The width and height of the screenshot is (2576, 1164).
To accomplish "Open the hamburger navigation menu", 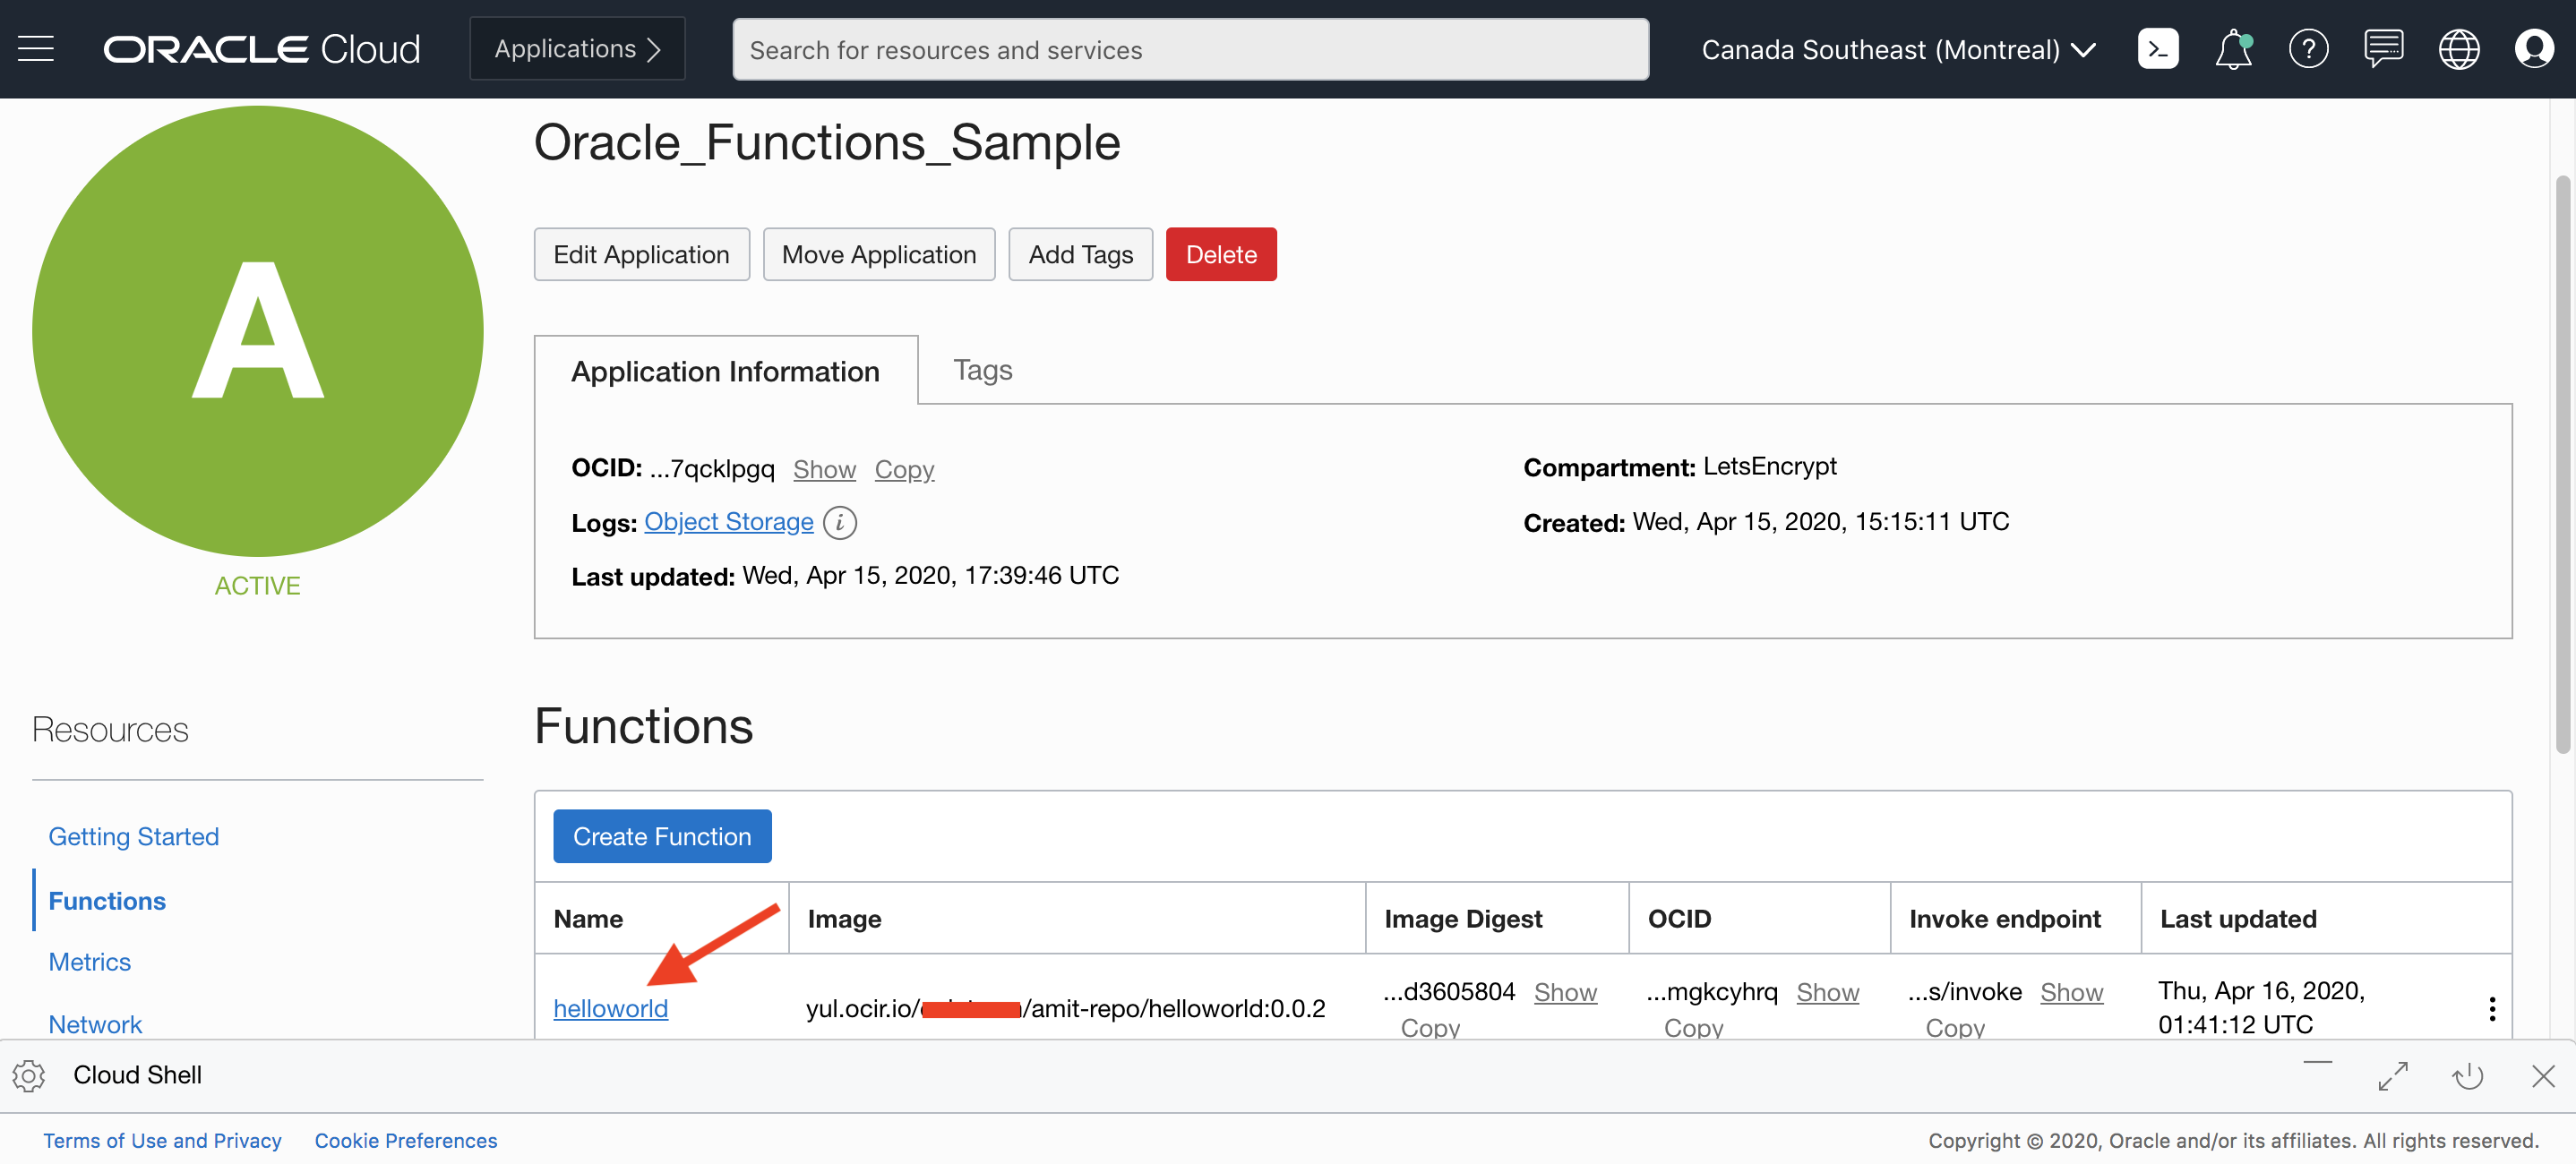I will coord(36,49).
